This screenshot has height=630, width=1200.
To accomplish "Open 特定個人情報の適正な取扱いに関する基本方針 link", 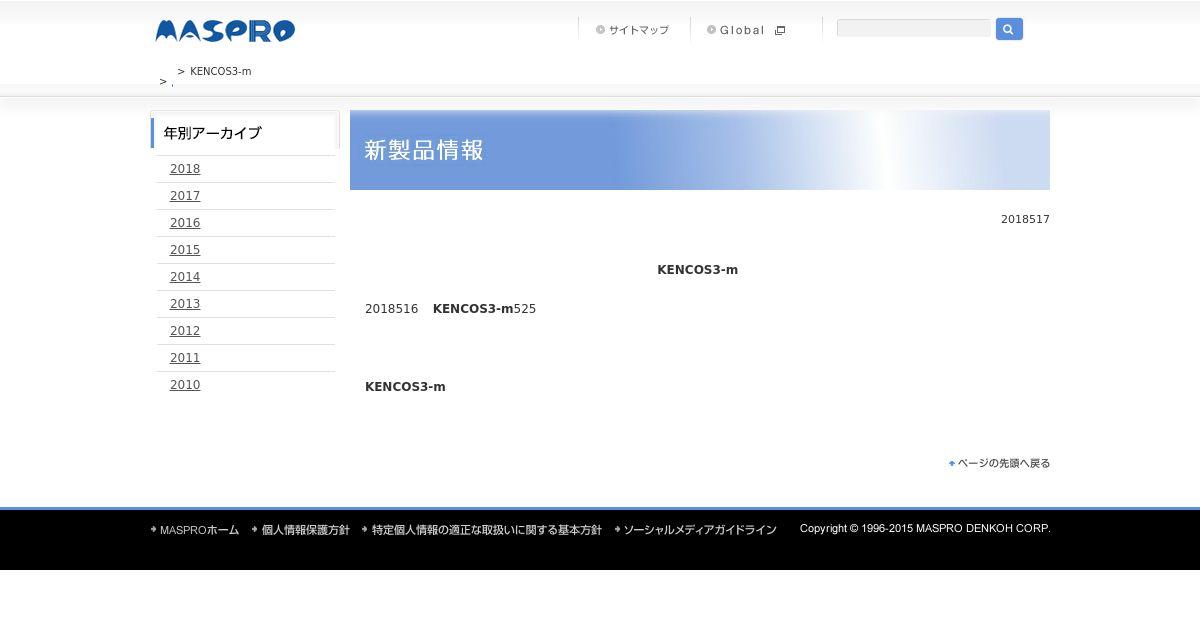I will (x=482, y=530).
